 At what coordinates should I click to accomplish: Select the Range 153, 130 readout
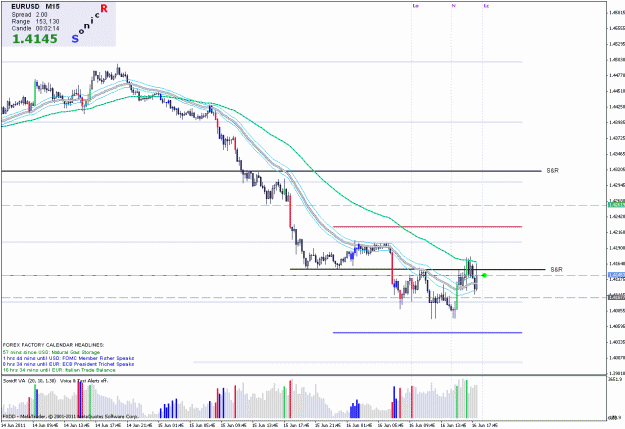tap(35, 22)
